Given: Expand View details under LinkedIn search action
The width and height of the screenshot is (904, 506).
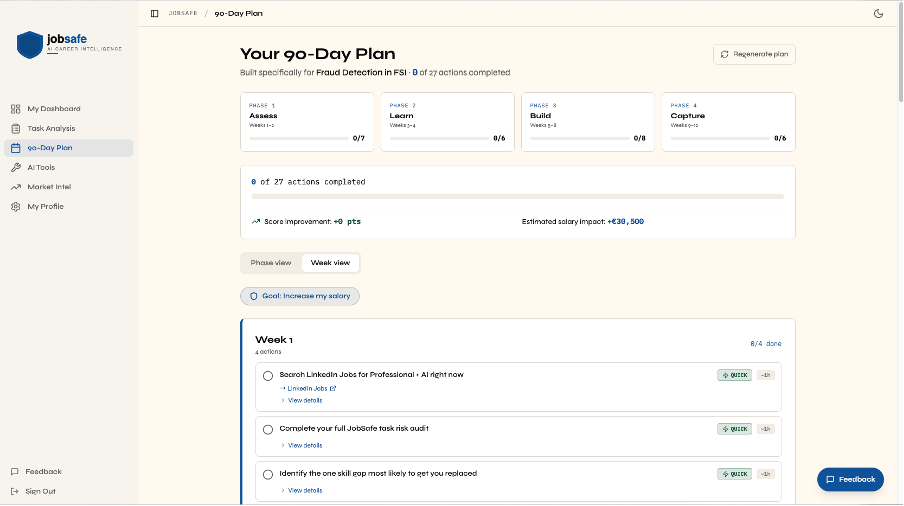Looking at the screenshot, I should [x=304, y=400].
